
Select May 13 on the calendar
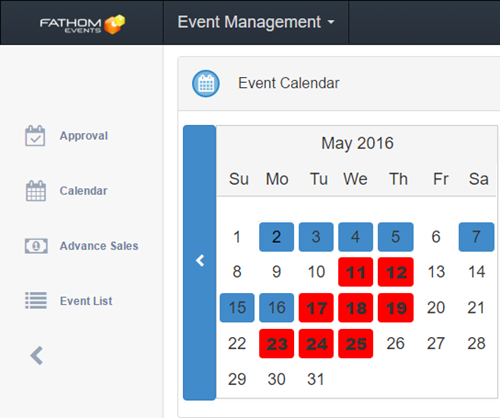click(436, 272)
